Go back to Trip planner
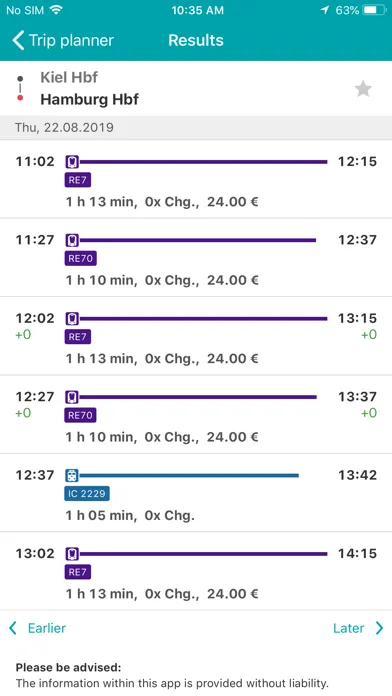This screenshot has height=696, width=392. [63, 40]
